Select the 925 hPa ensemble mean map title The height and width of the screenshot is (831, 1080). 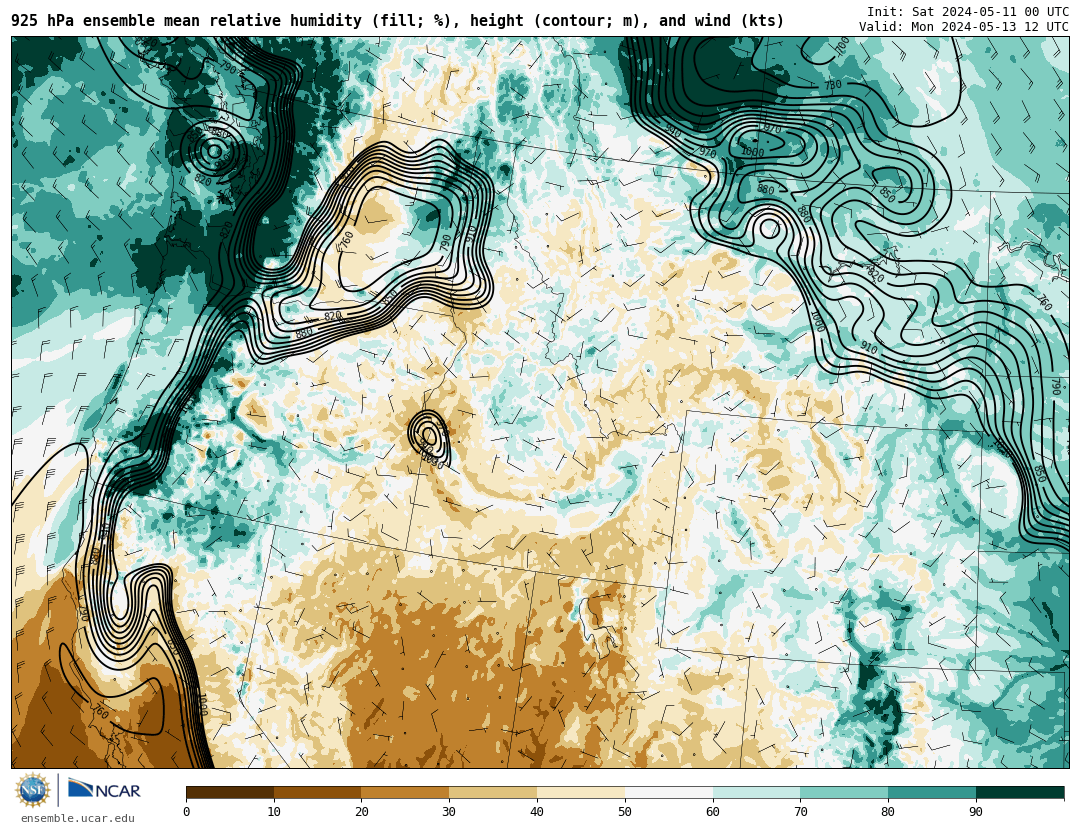[397, 21]
